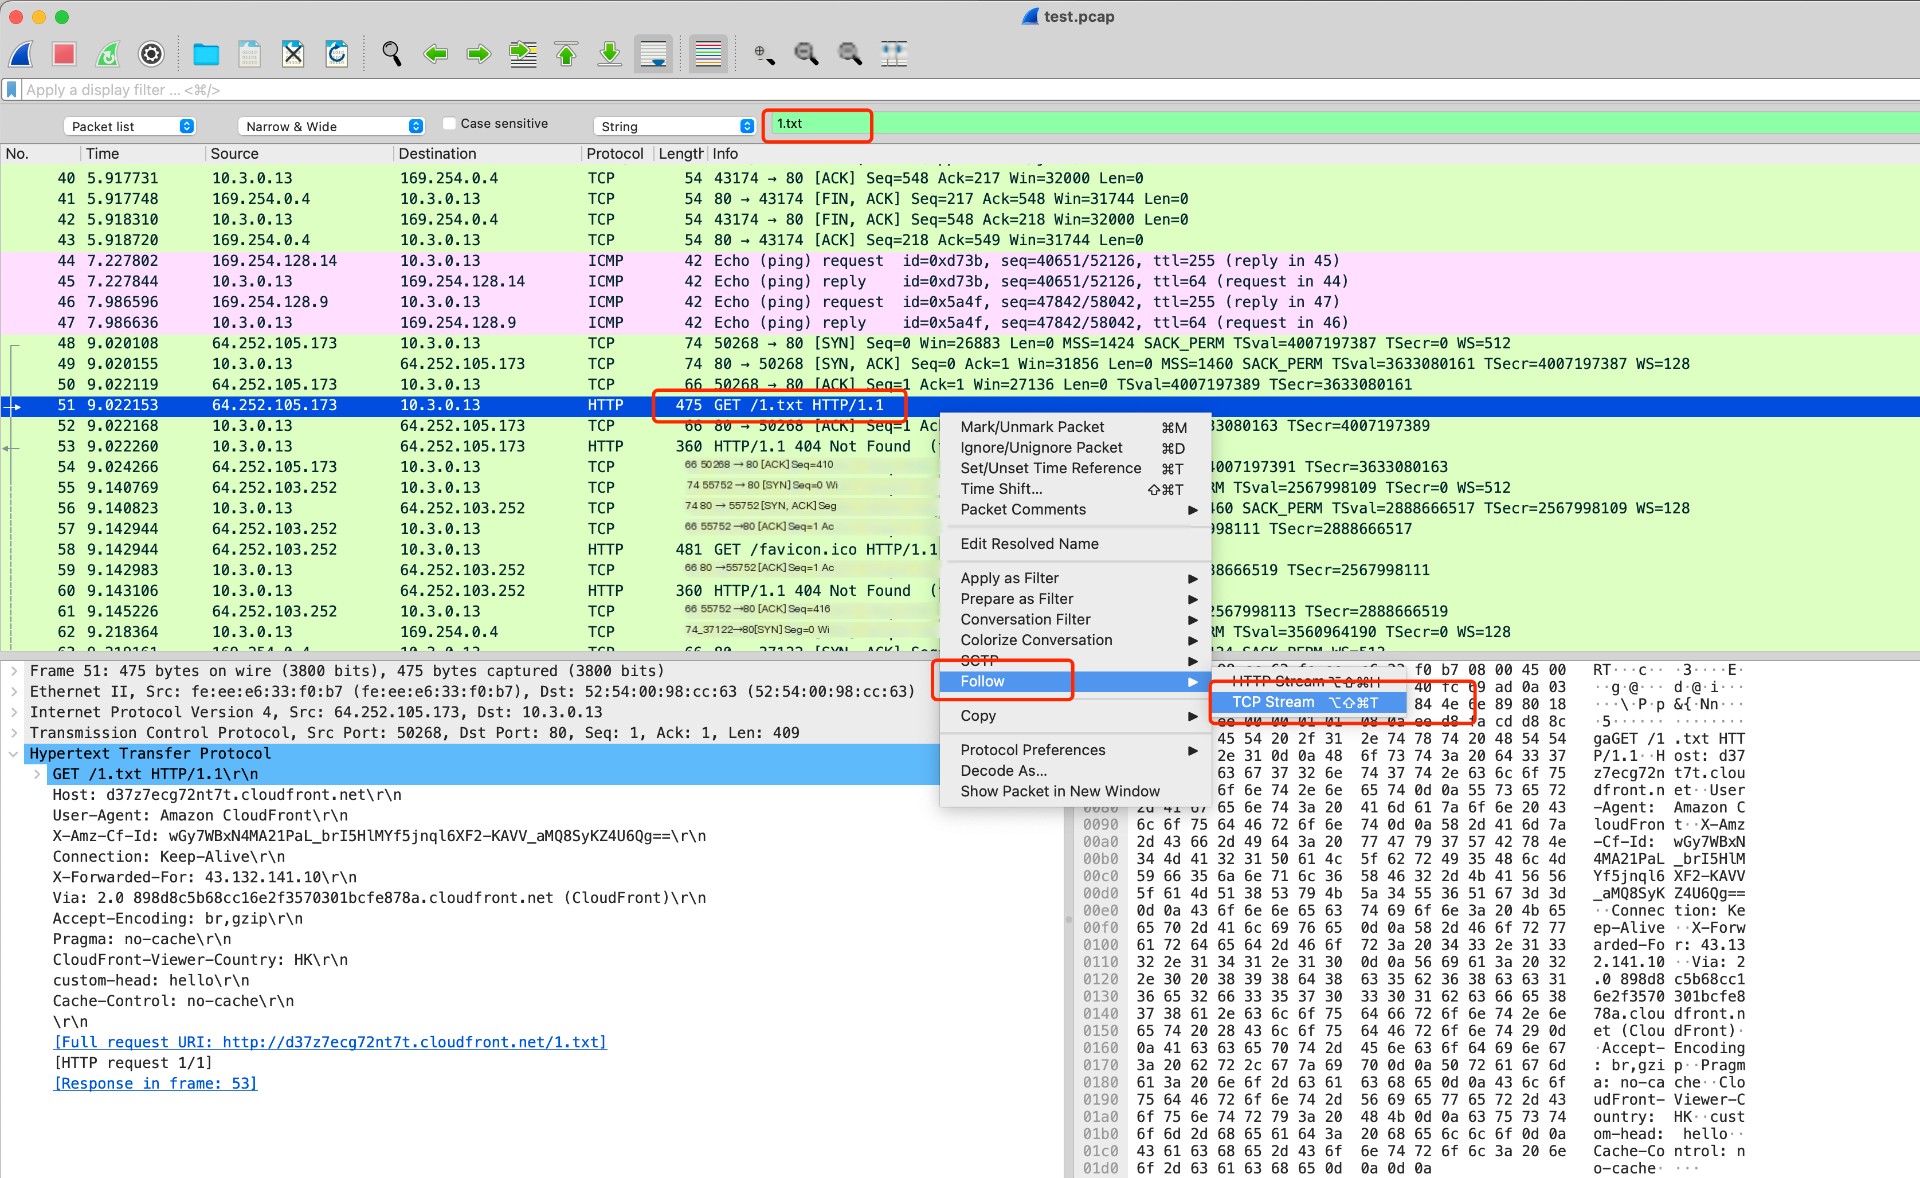
Task: Open the Narrow & Wide dropdown
Action: coord(332,126)
